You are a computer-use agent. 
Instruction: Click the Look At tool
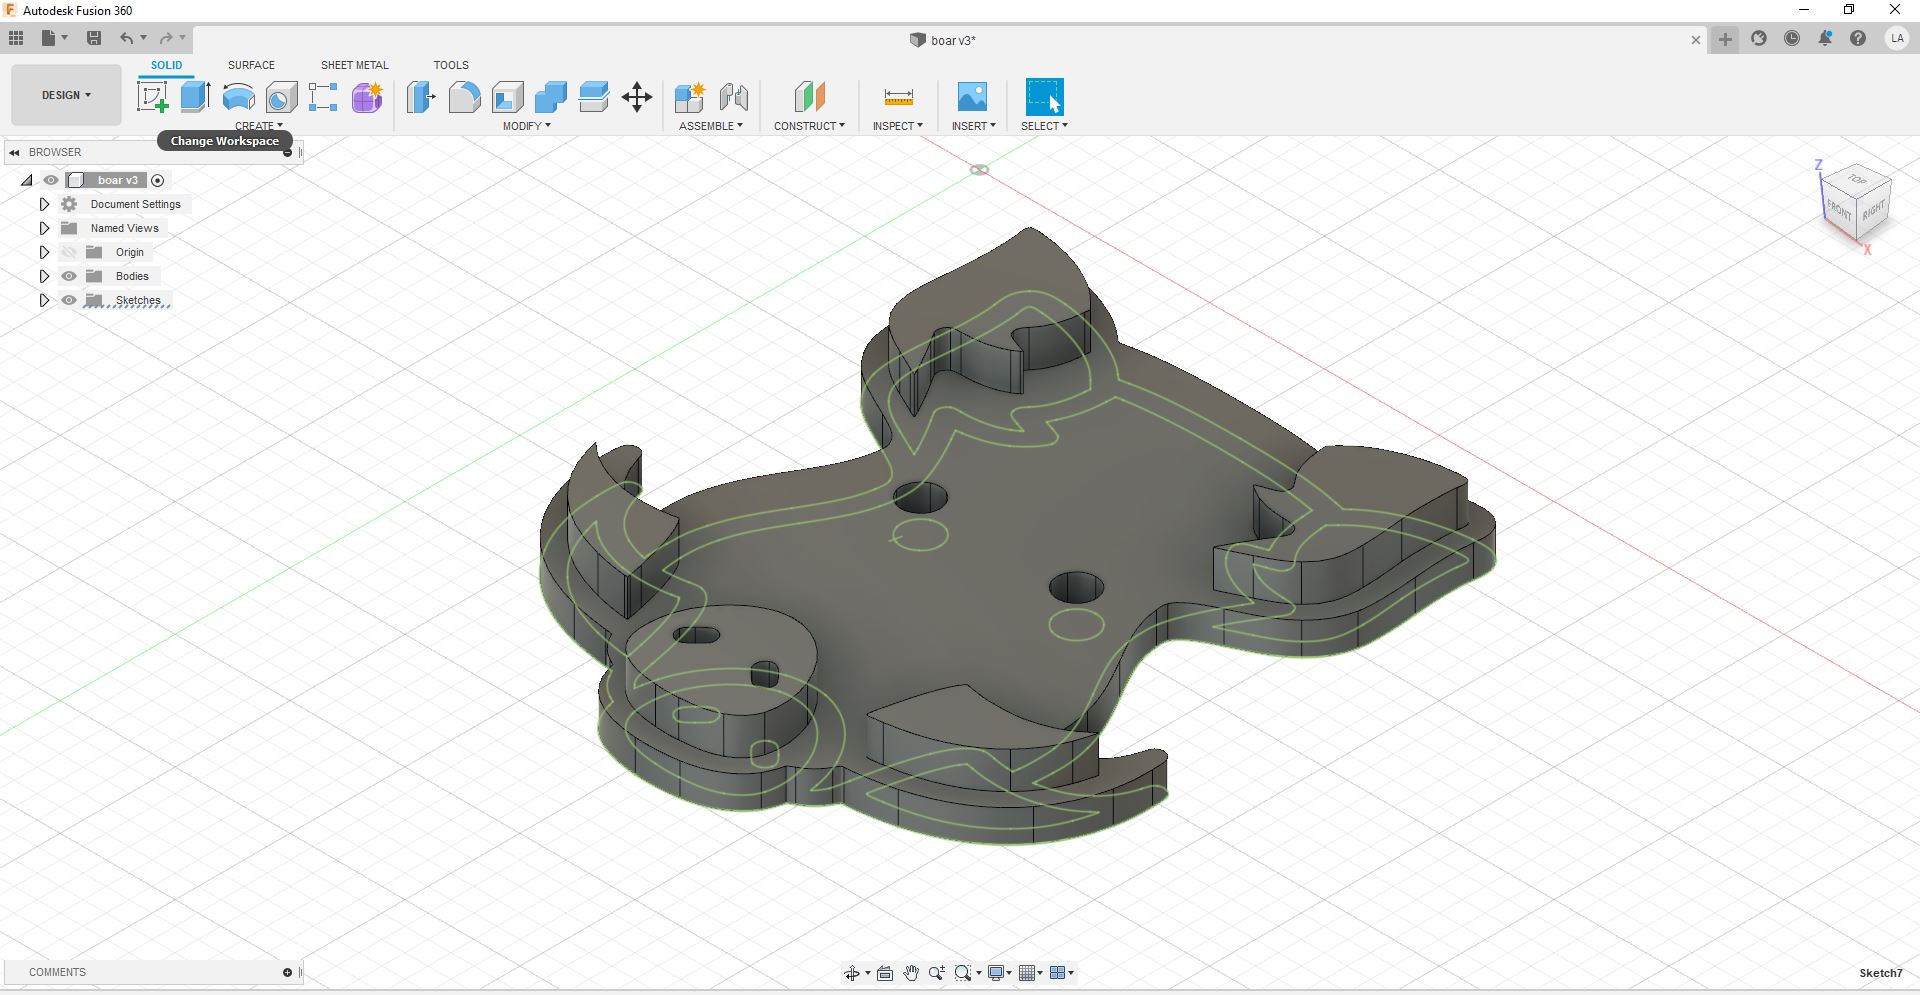(885, 973)
